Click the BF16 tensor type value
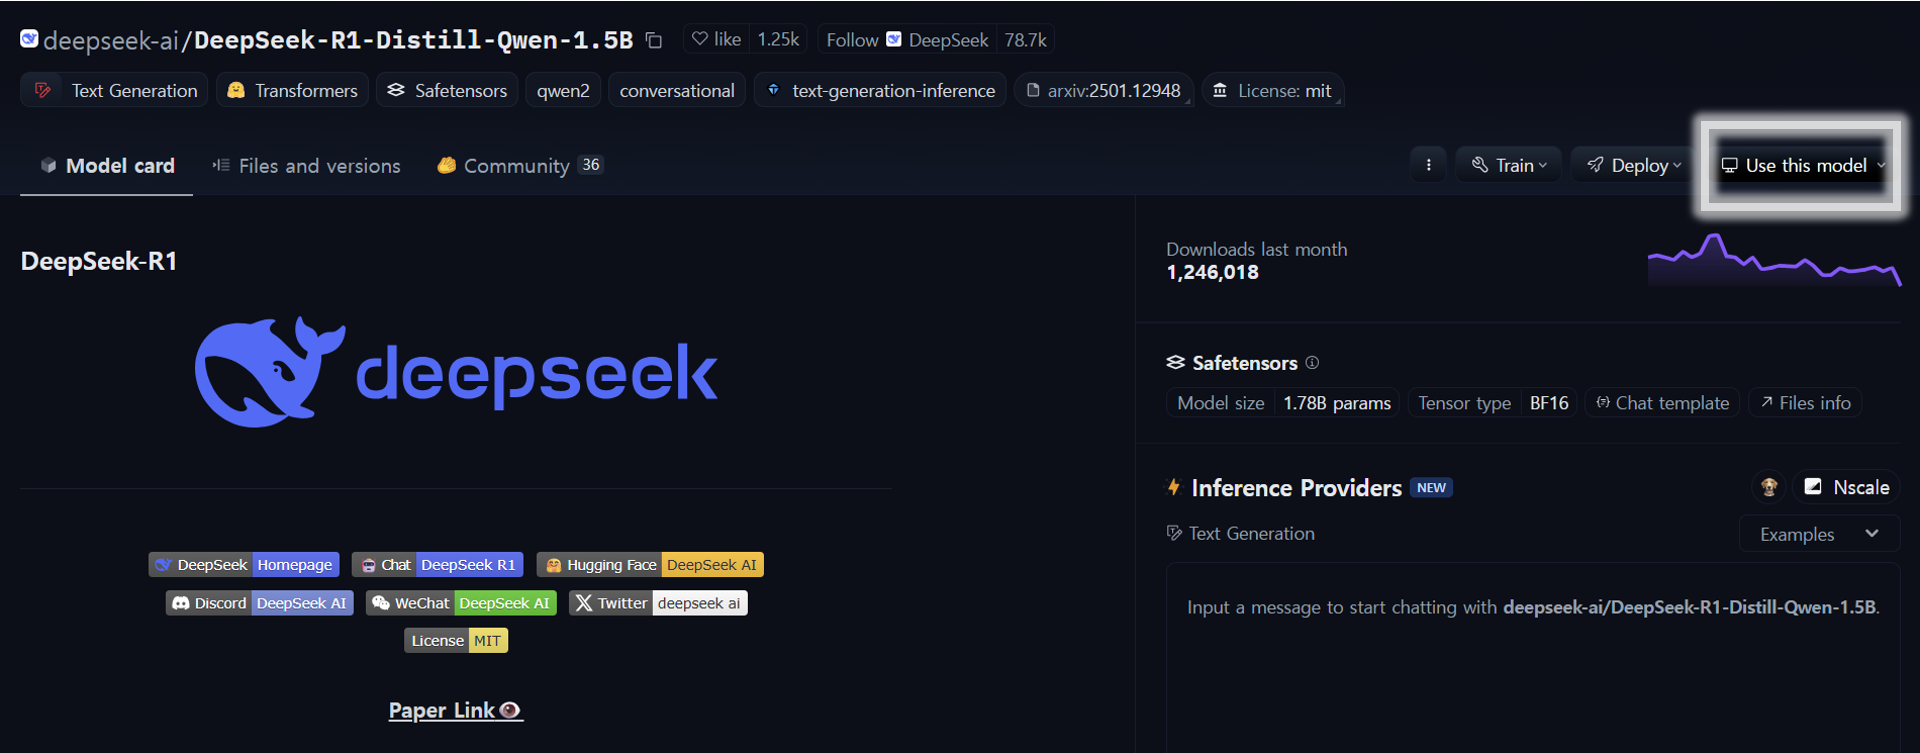Viewport: 1920px width, 753px height. (1549, 402)
